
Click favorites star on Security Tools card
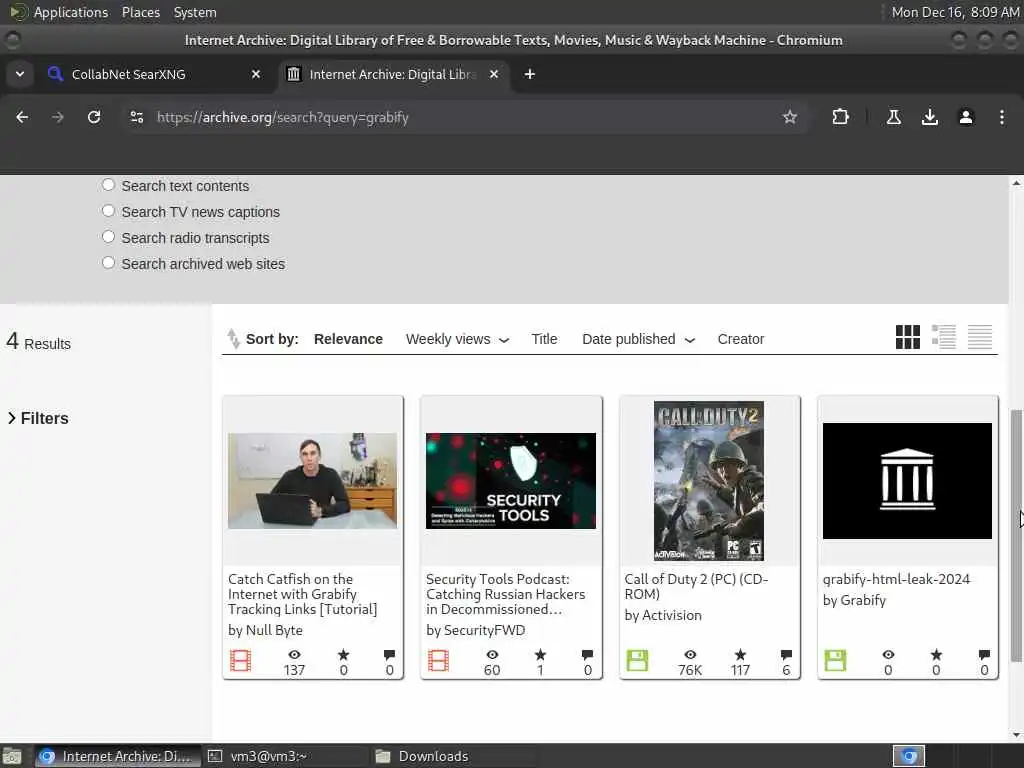tap(540, 654)
